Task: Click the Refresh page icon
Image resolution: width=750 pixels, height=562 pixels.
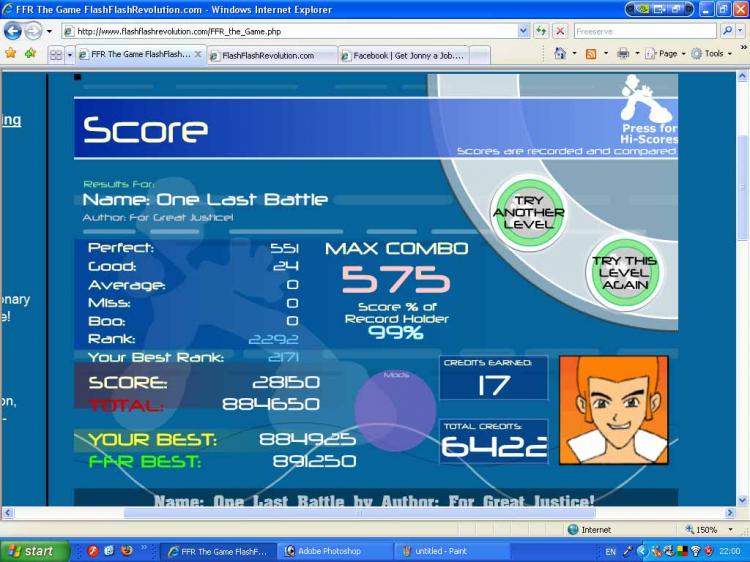Action: pyautogui.click(x=541, y=32)
